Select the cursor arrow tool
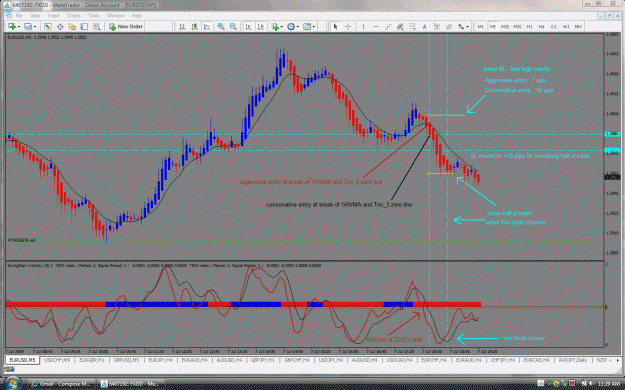 (x=335, y=27)
